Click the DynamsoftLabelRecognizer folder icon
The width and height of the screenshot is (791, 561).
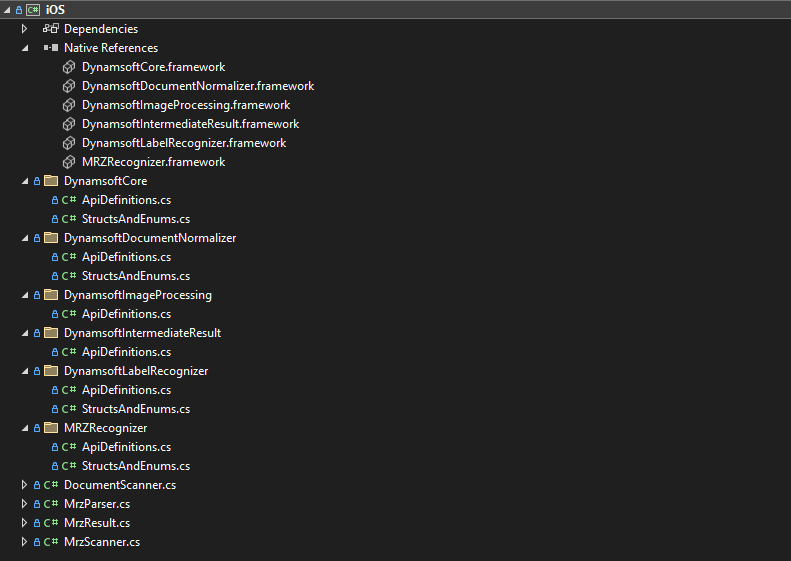51,371
